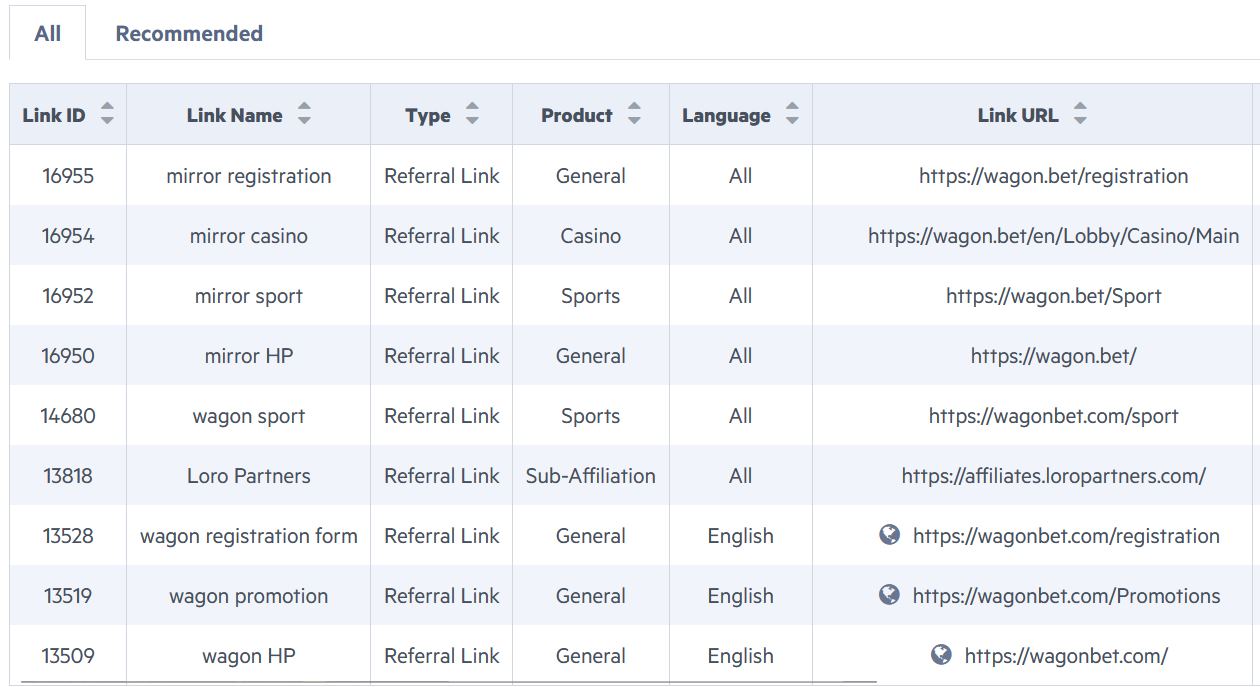Click the 'Casino' product cell
Screen dimensions: 1260x687
pos(591,236)
